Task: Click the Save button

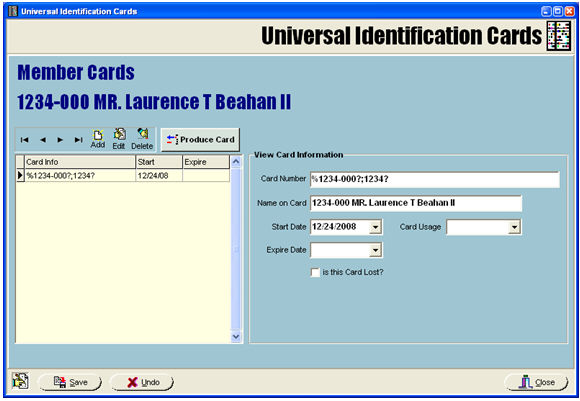Action: (70, 382)
